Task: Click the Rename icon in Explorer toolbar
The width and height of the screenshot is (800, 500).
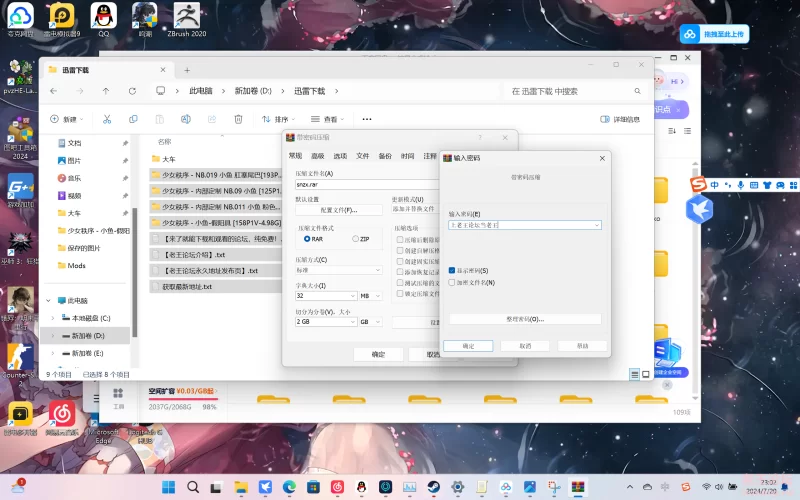Action: pos(186,119)
